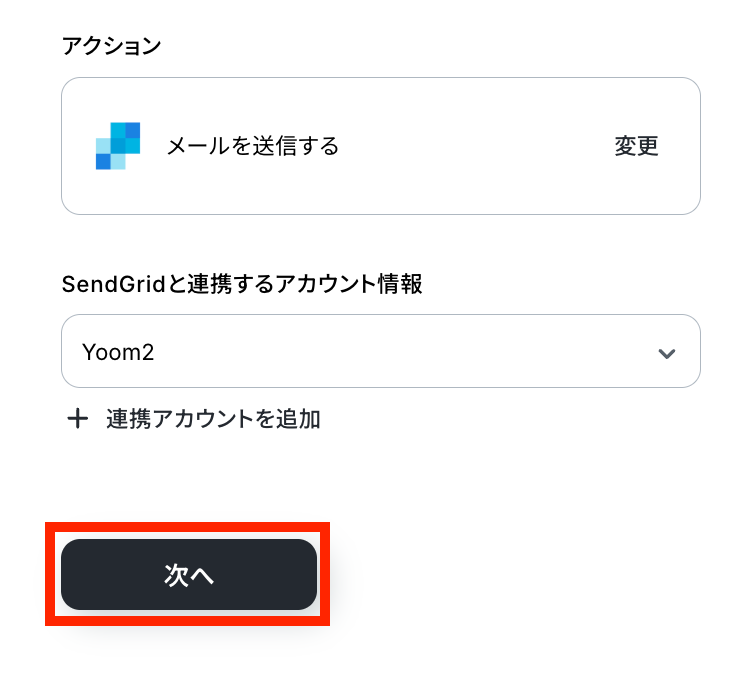This screenshot has height=688, width=750.
Task: Click the SendGridと連携するアカウント情報 label
Action: pyautogui.click(x=242, y=285)
